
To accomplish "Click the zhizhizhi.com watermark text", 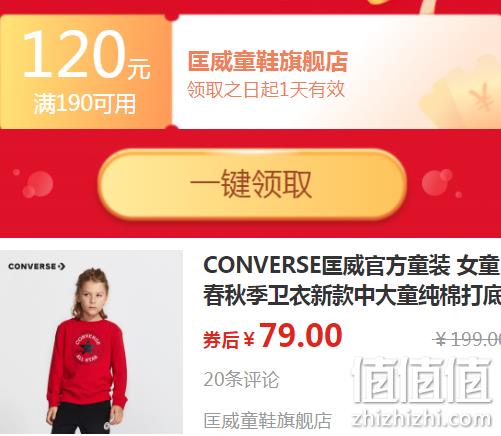I will (422, 418).
